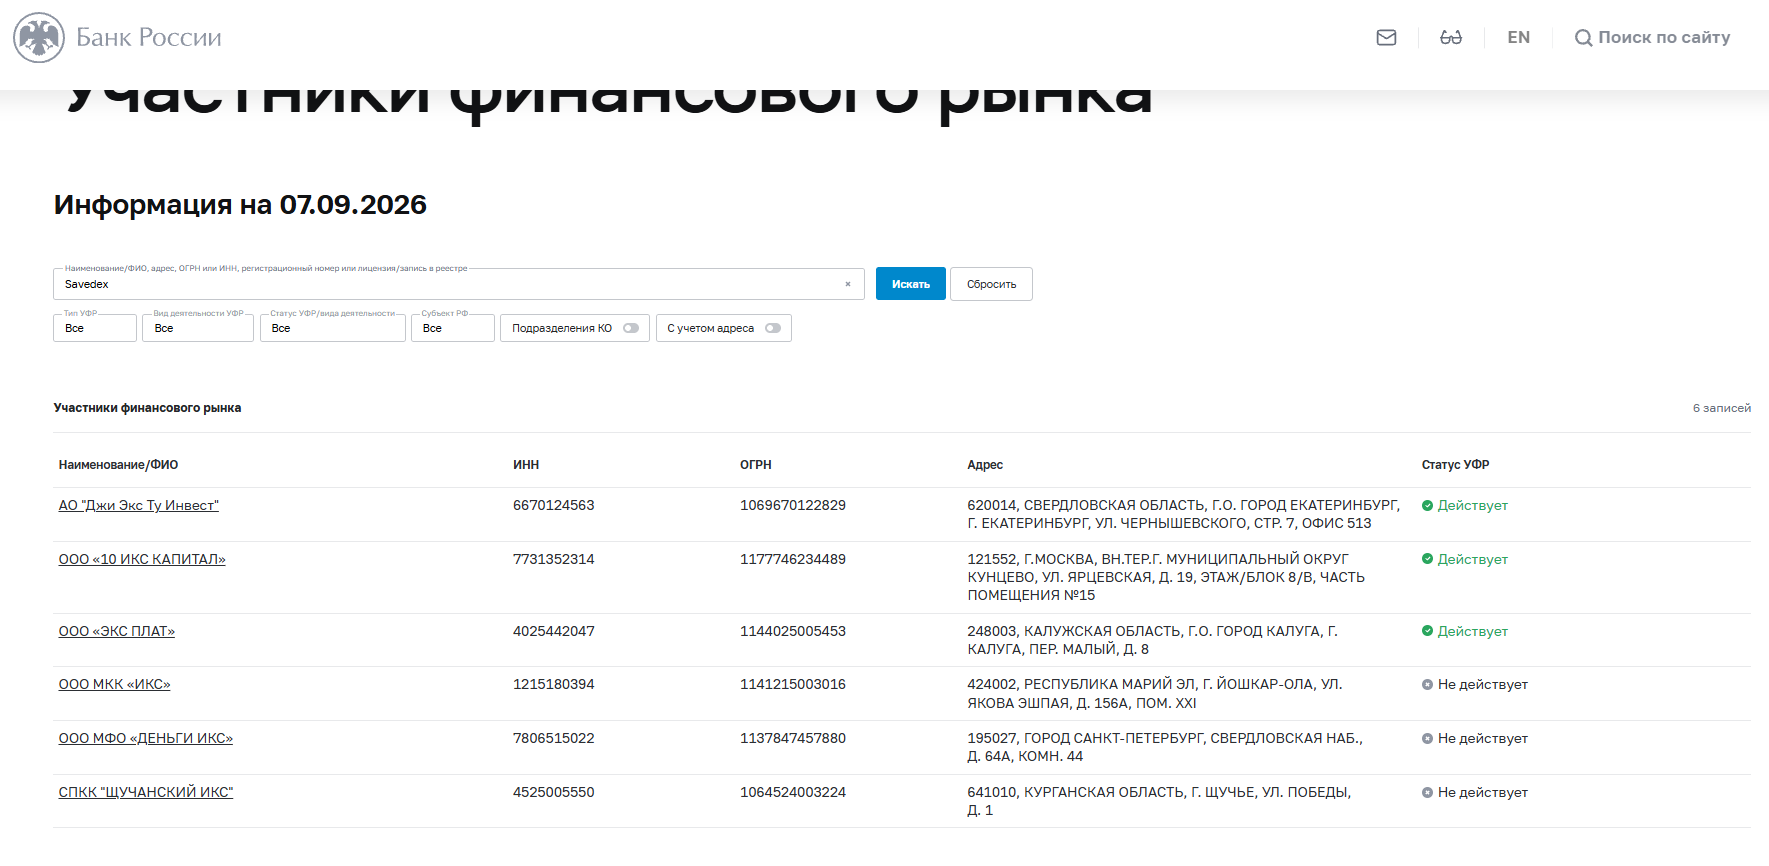Open ООО МФО «ДЕНЬГИ ИКС» entry

(x=146, y=739)
